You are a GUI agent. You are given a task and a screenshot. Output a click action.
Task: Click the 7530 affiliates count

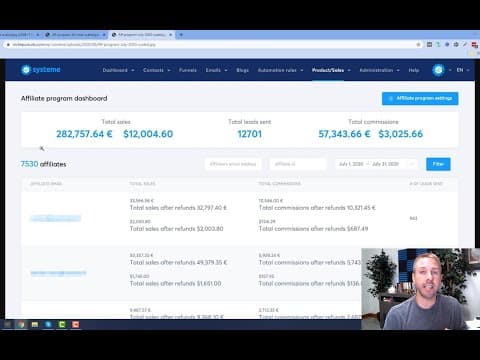click(x=43, y=164)
